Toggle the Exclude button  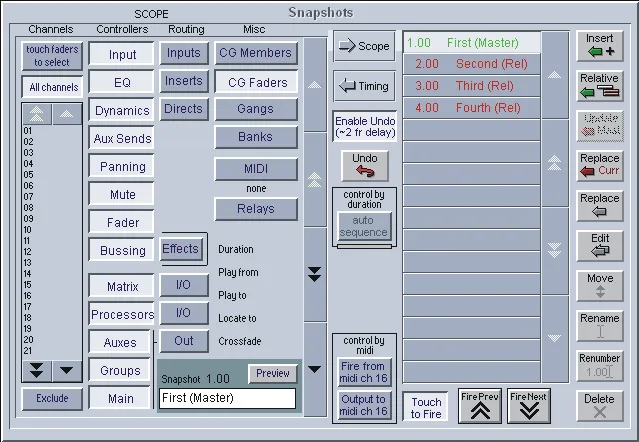click(52, 398)
